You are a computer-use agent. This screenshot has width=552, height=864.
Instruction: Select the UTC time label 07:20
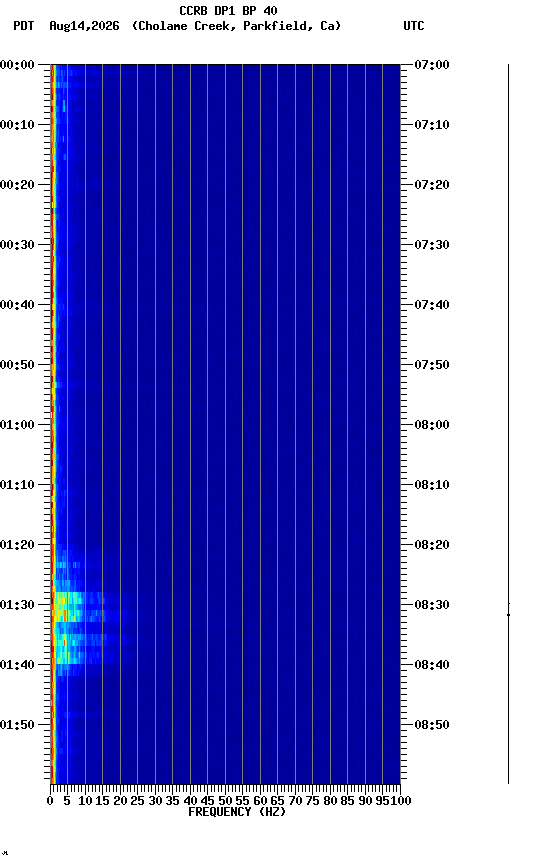(x=432, y=185)
